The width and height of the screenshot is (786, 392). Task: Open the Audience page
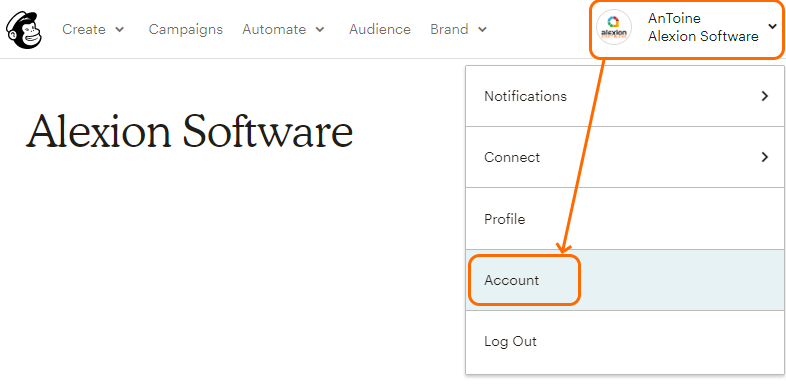pyautogui.click(x=380, y=30)
